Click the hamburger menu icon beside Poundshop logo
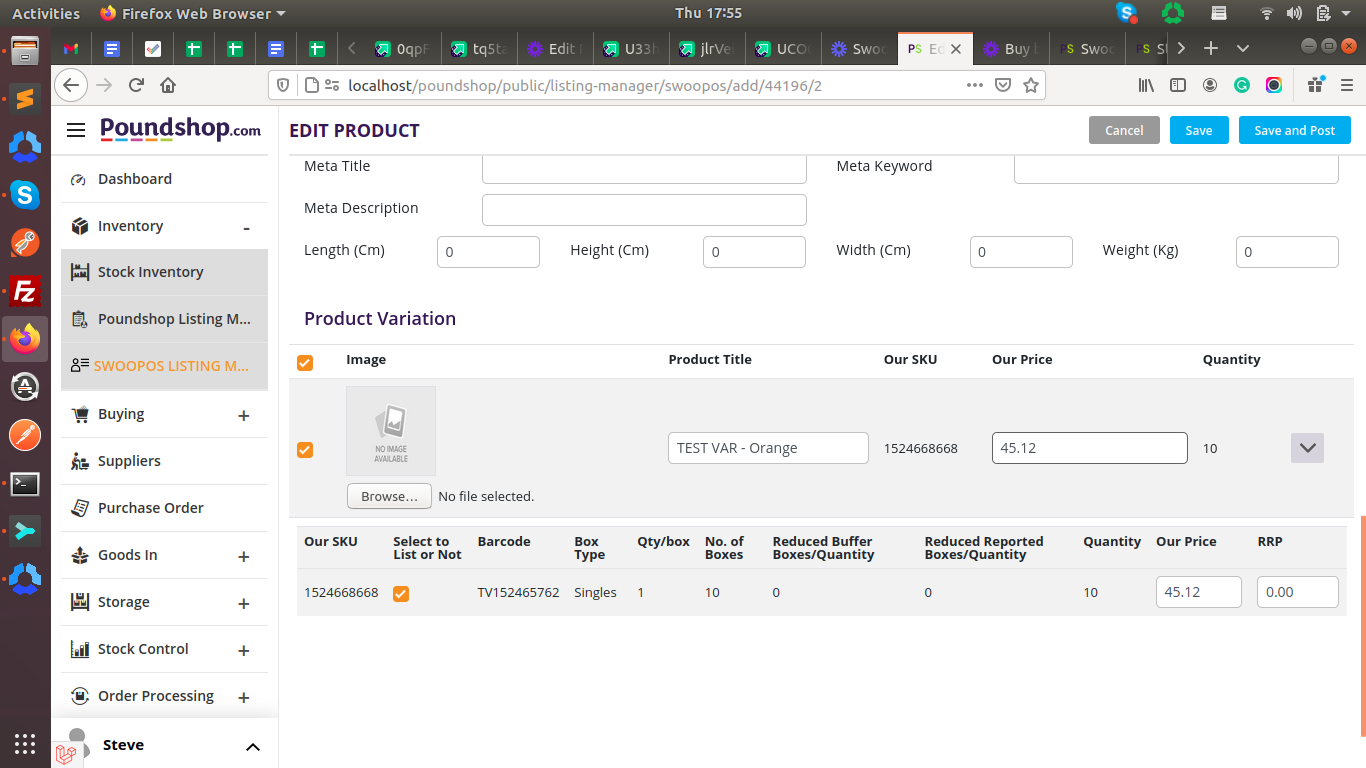 coord(76,130)
